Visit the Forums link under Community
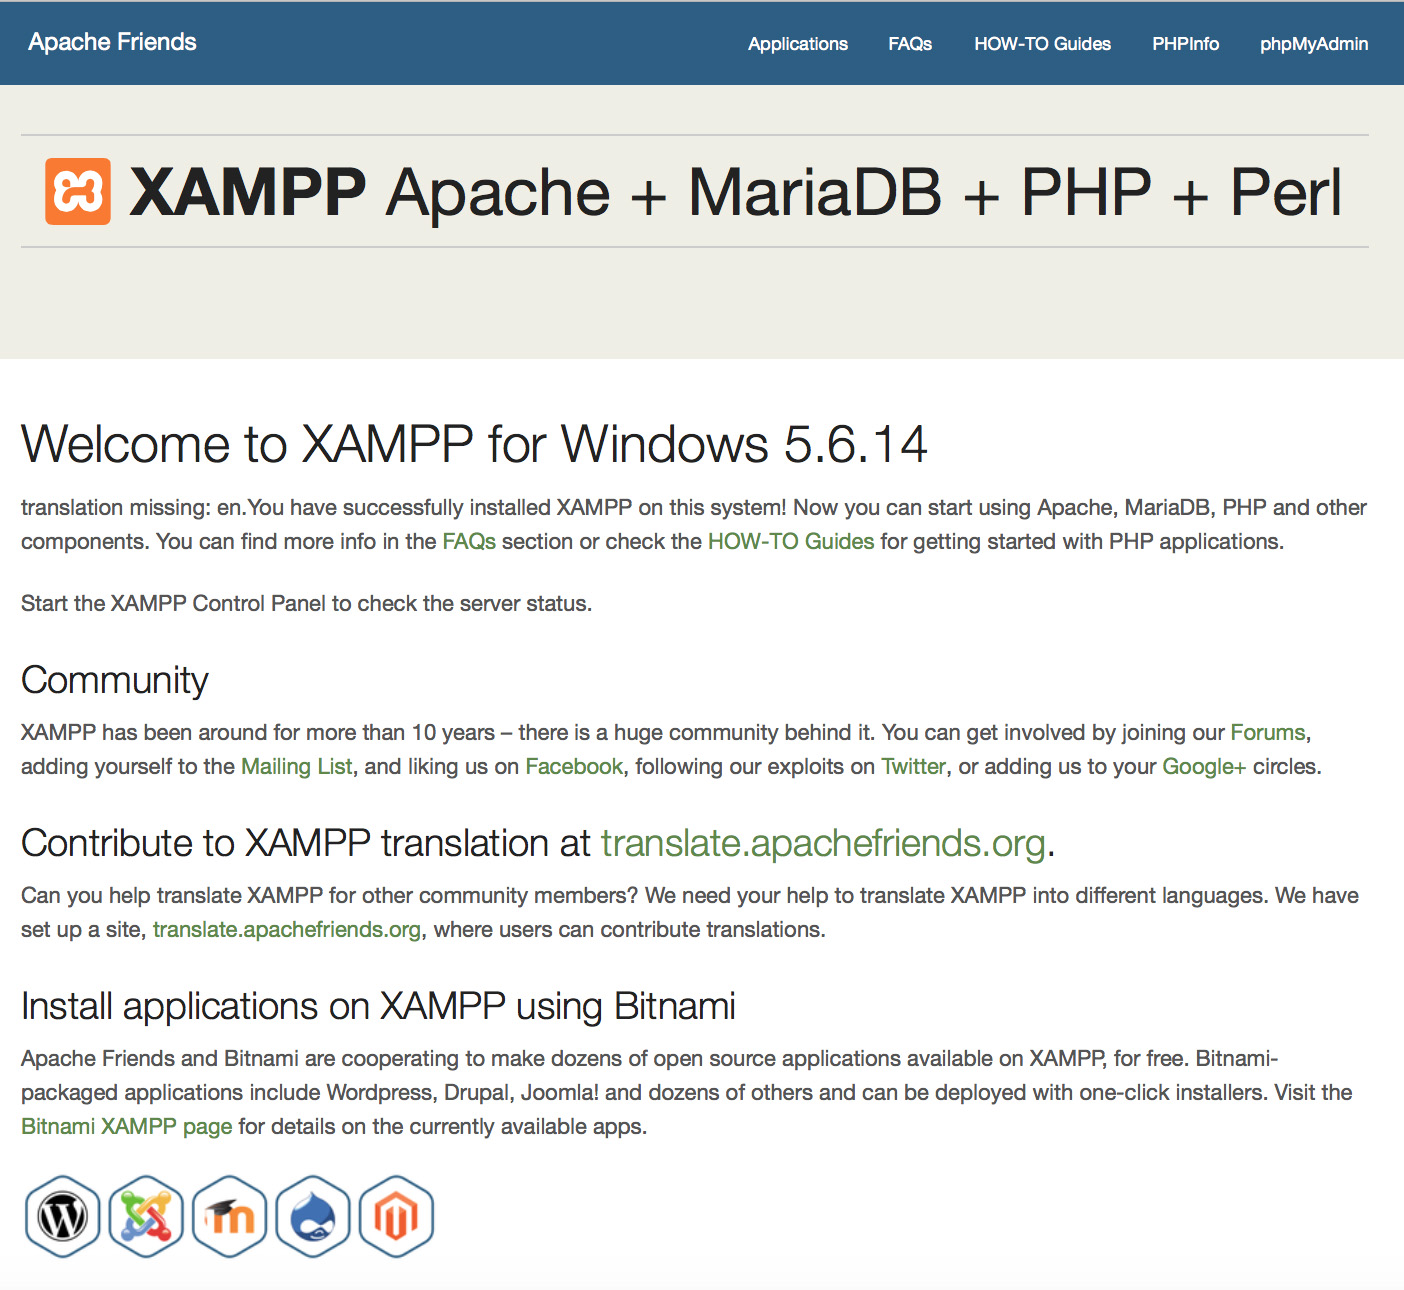Viewport: 1404px width, 1290px height. [1268, 732]
